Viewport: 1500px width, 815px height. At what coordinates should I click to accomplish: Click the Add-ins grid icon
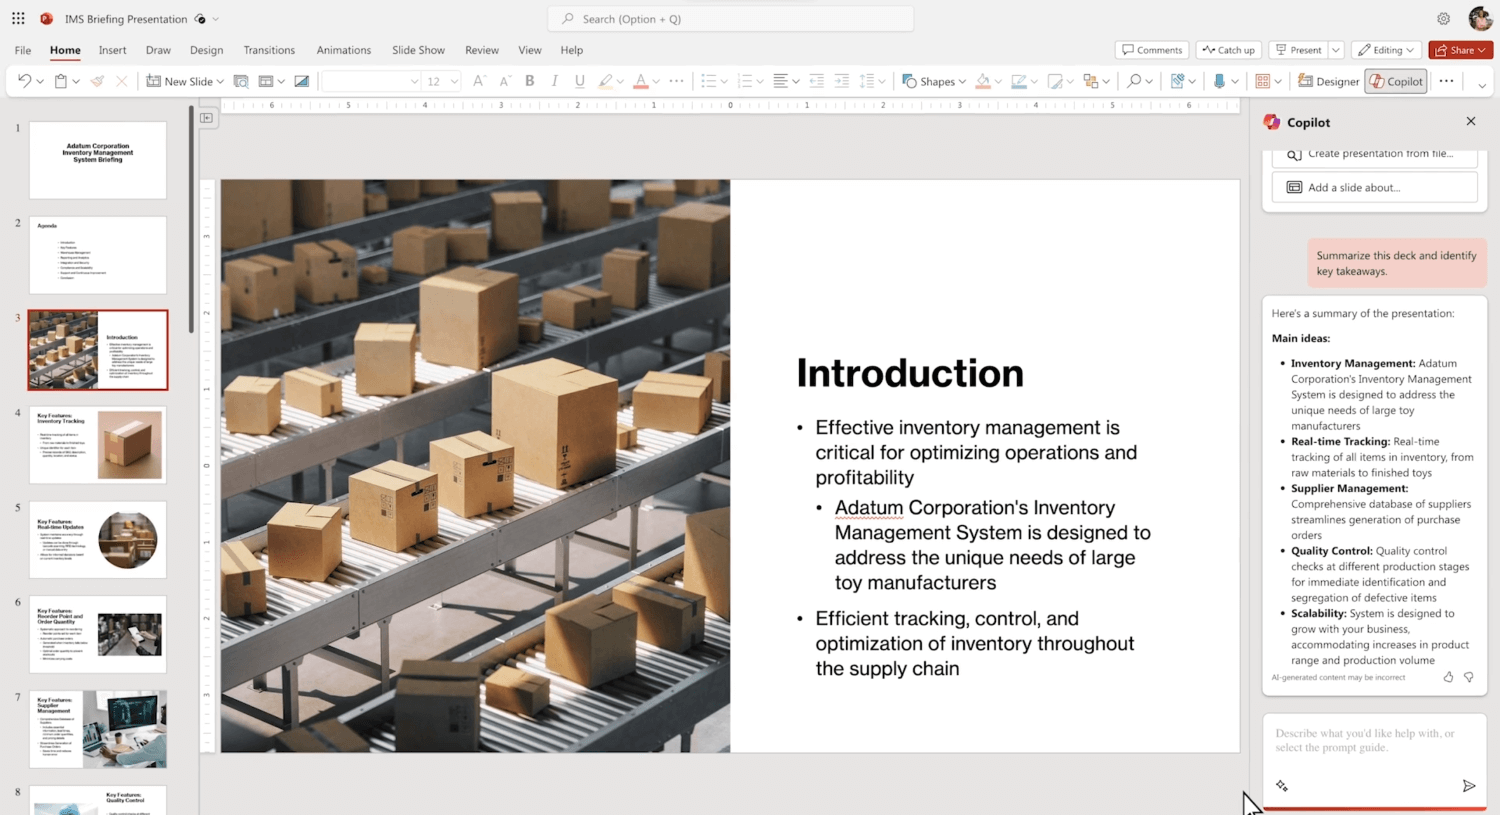pos(1263,81)
